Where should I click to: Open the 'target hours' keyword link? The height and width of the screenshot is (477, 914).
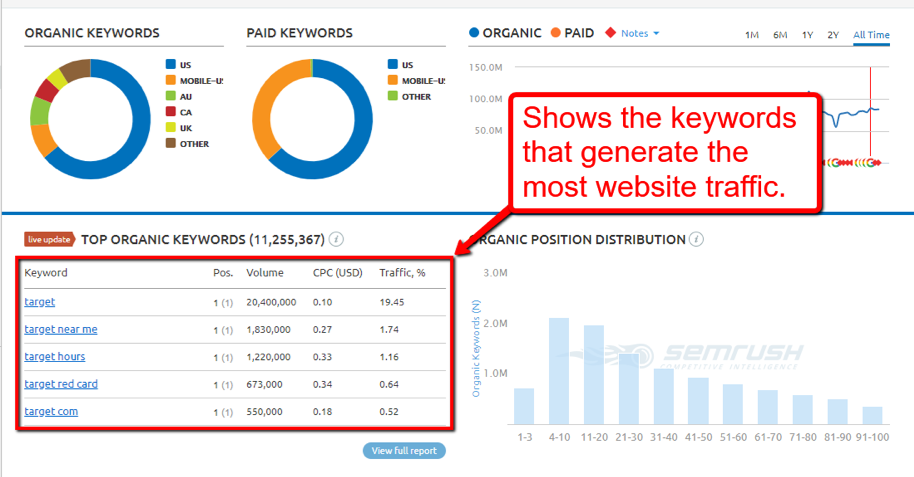click(55, 356)
